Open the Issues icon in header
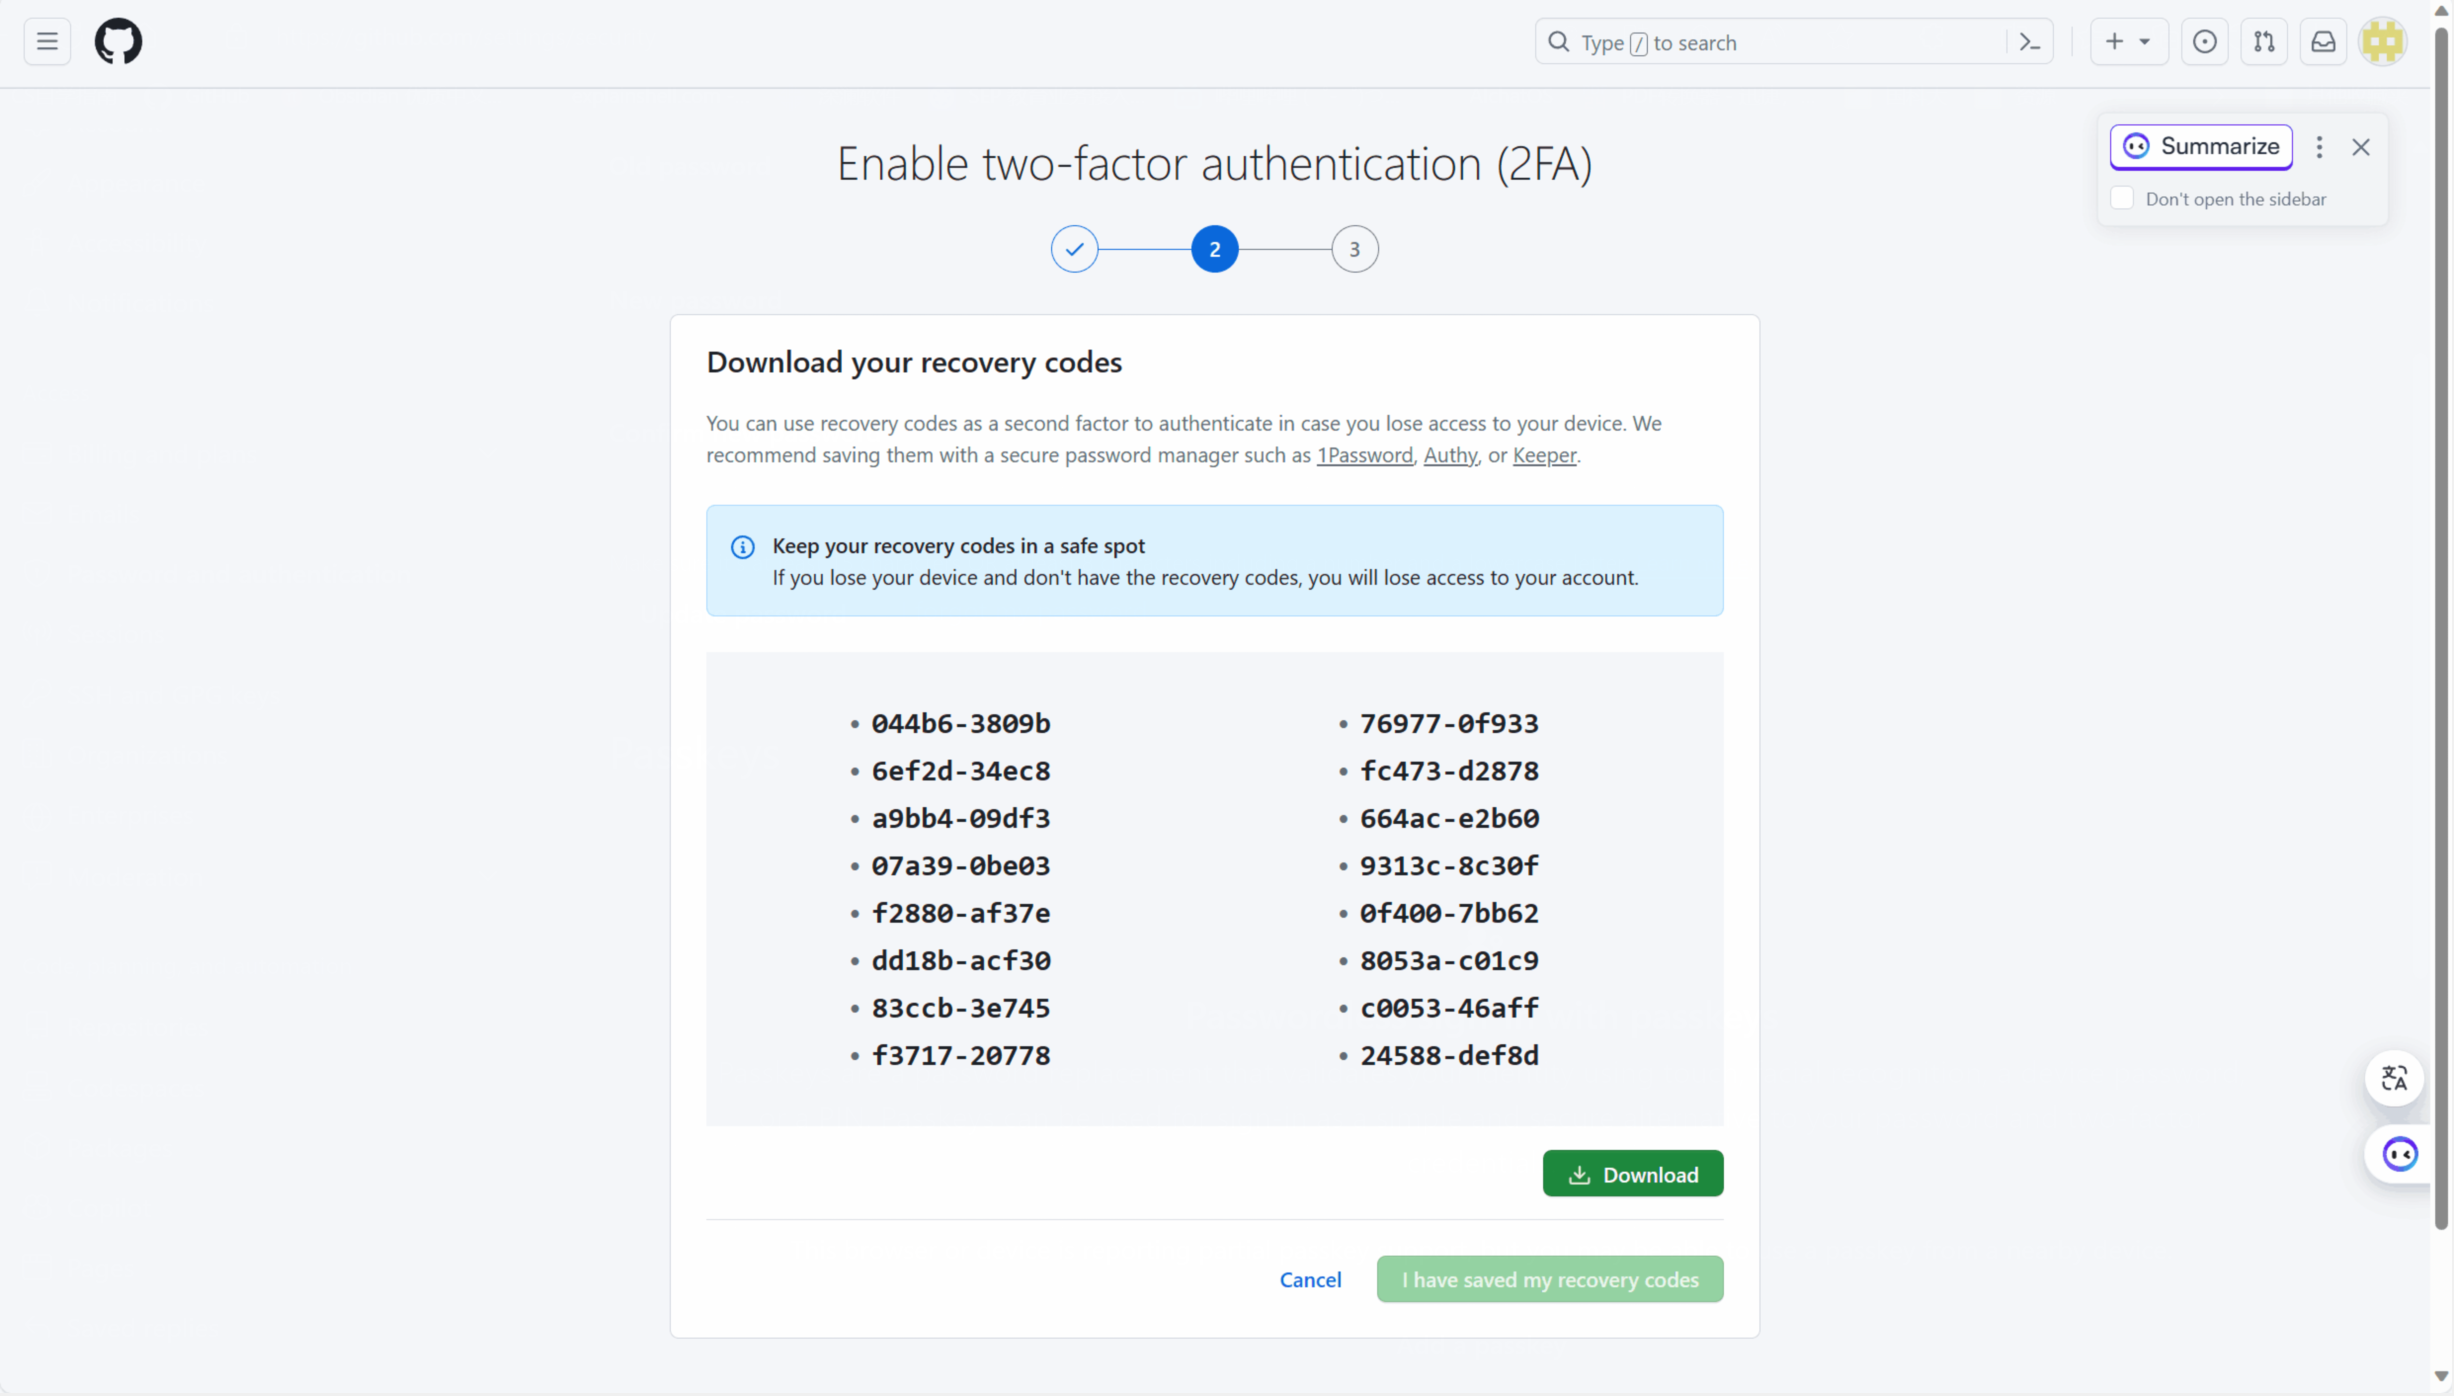2454x1396 pixels. (2204, 42)
